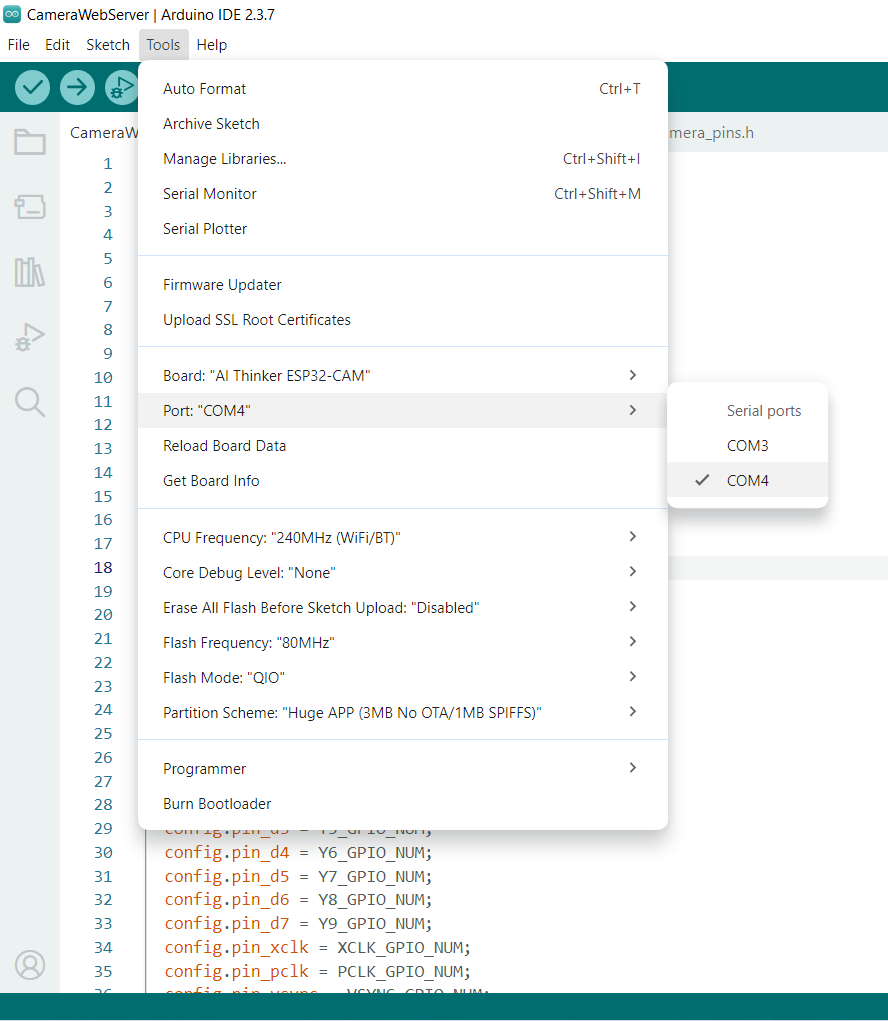The width and height of the screenshot is (888, 1021).
Task: Expand the Port COM4 submenu
Action: click(403, 411)
